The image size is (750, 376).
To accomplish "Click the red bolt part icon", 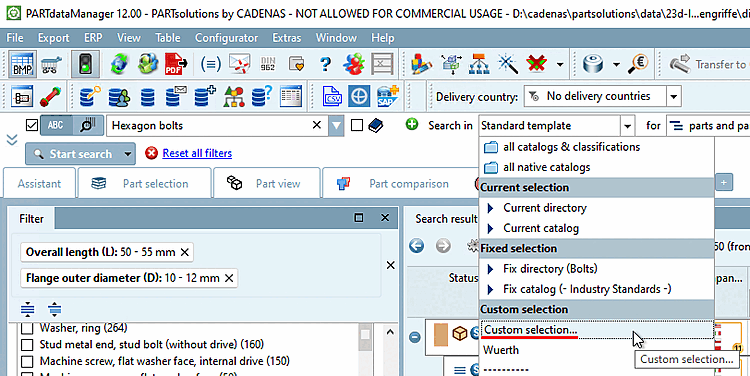I will tap(50, 96).
